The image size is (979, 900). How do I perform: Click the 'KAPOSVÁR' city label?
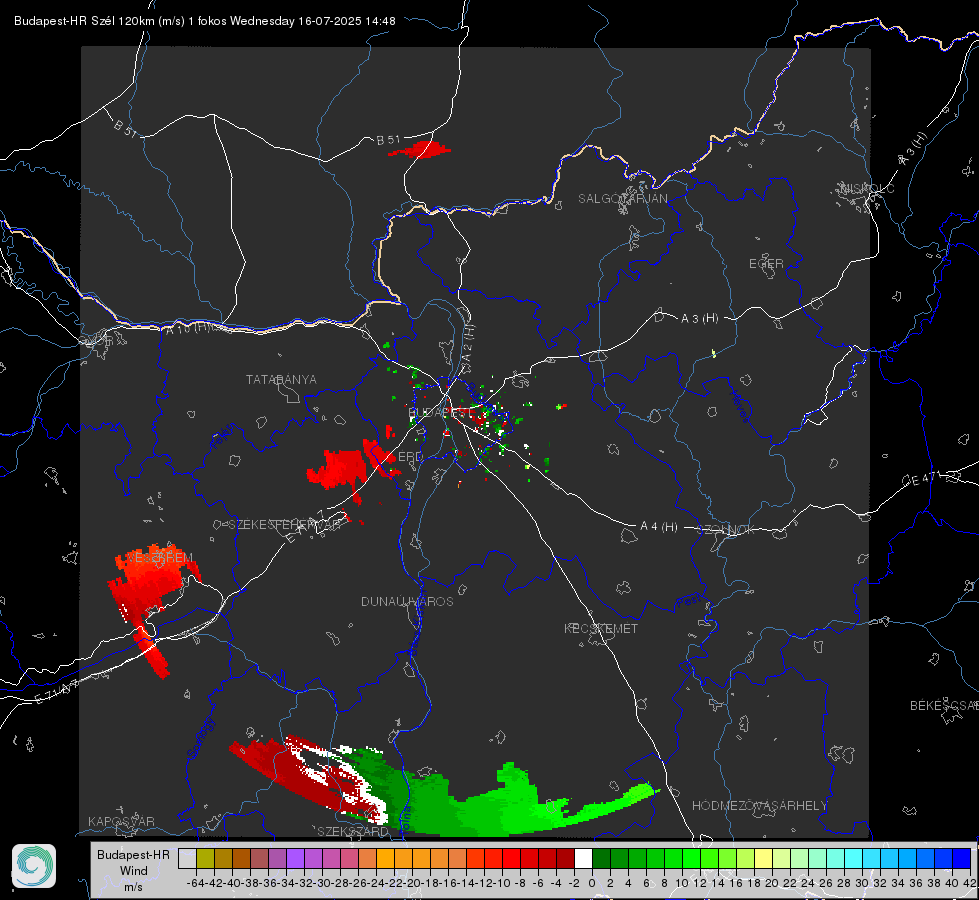(x=121, y=821)
